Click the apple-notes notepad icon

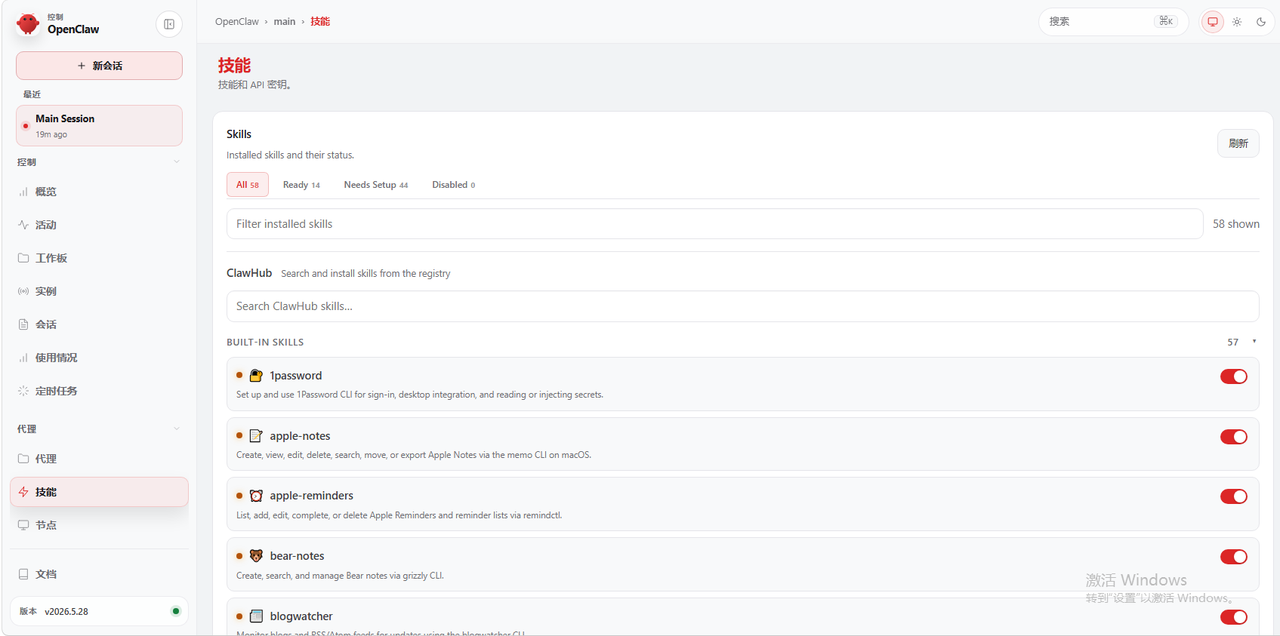tap(256, 436)
